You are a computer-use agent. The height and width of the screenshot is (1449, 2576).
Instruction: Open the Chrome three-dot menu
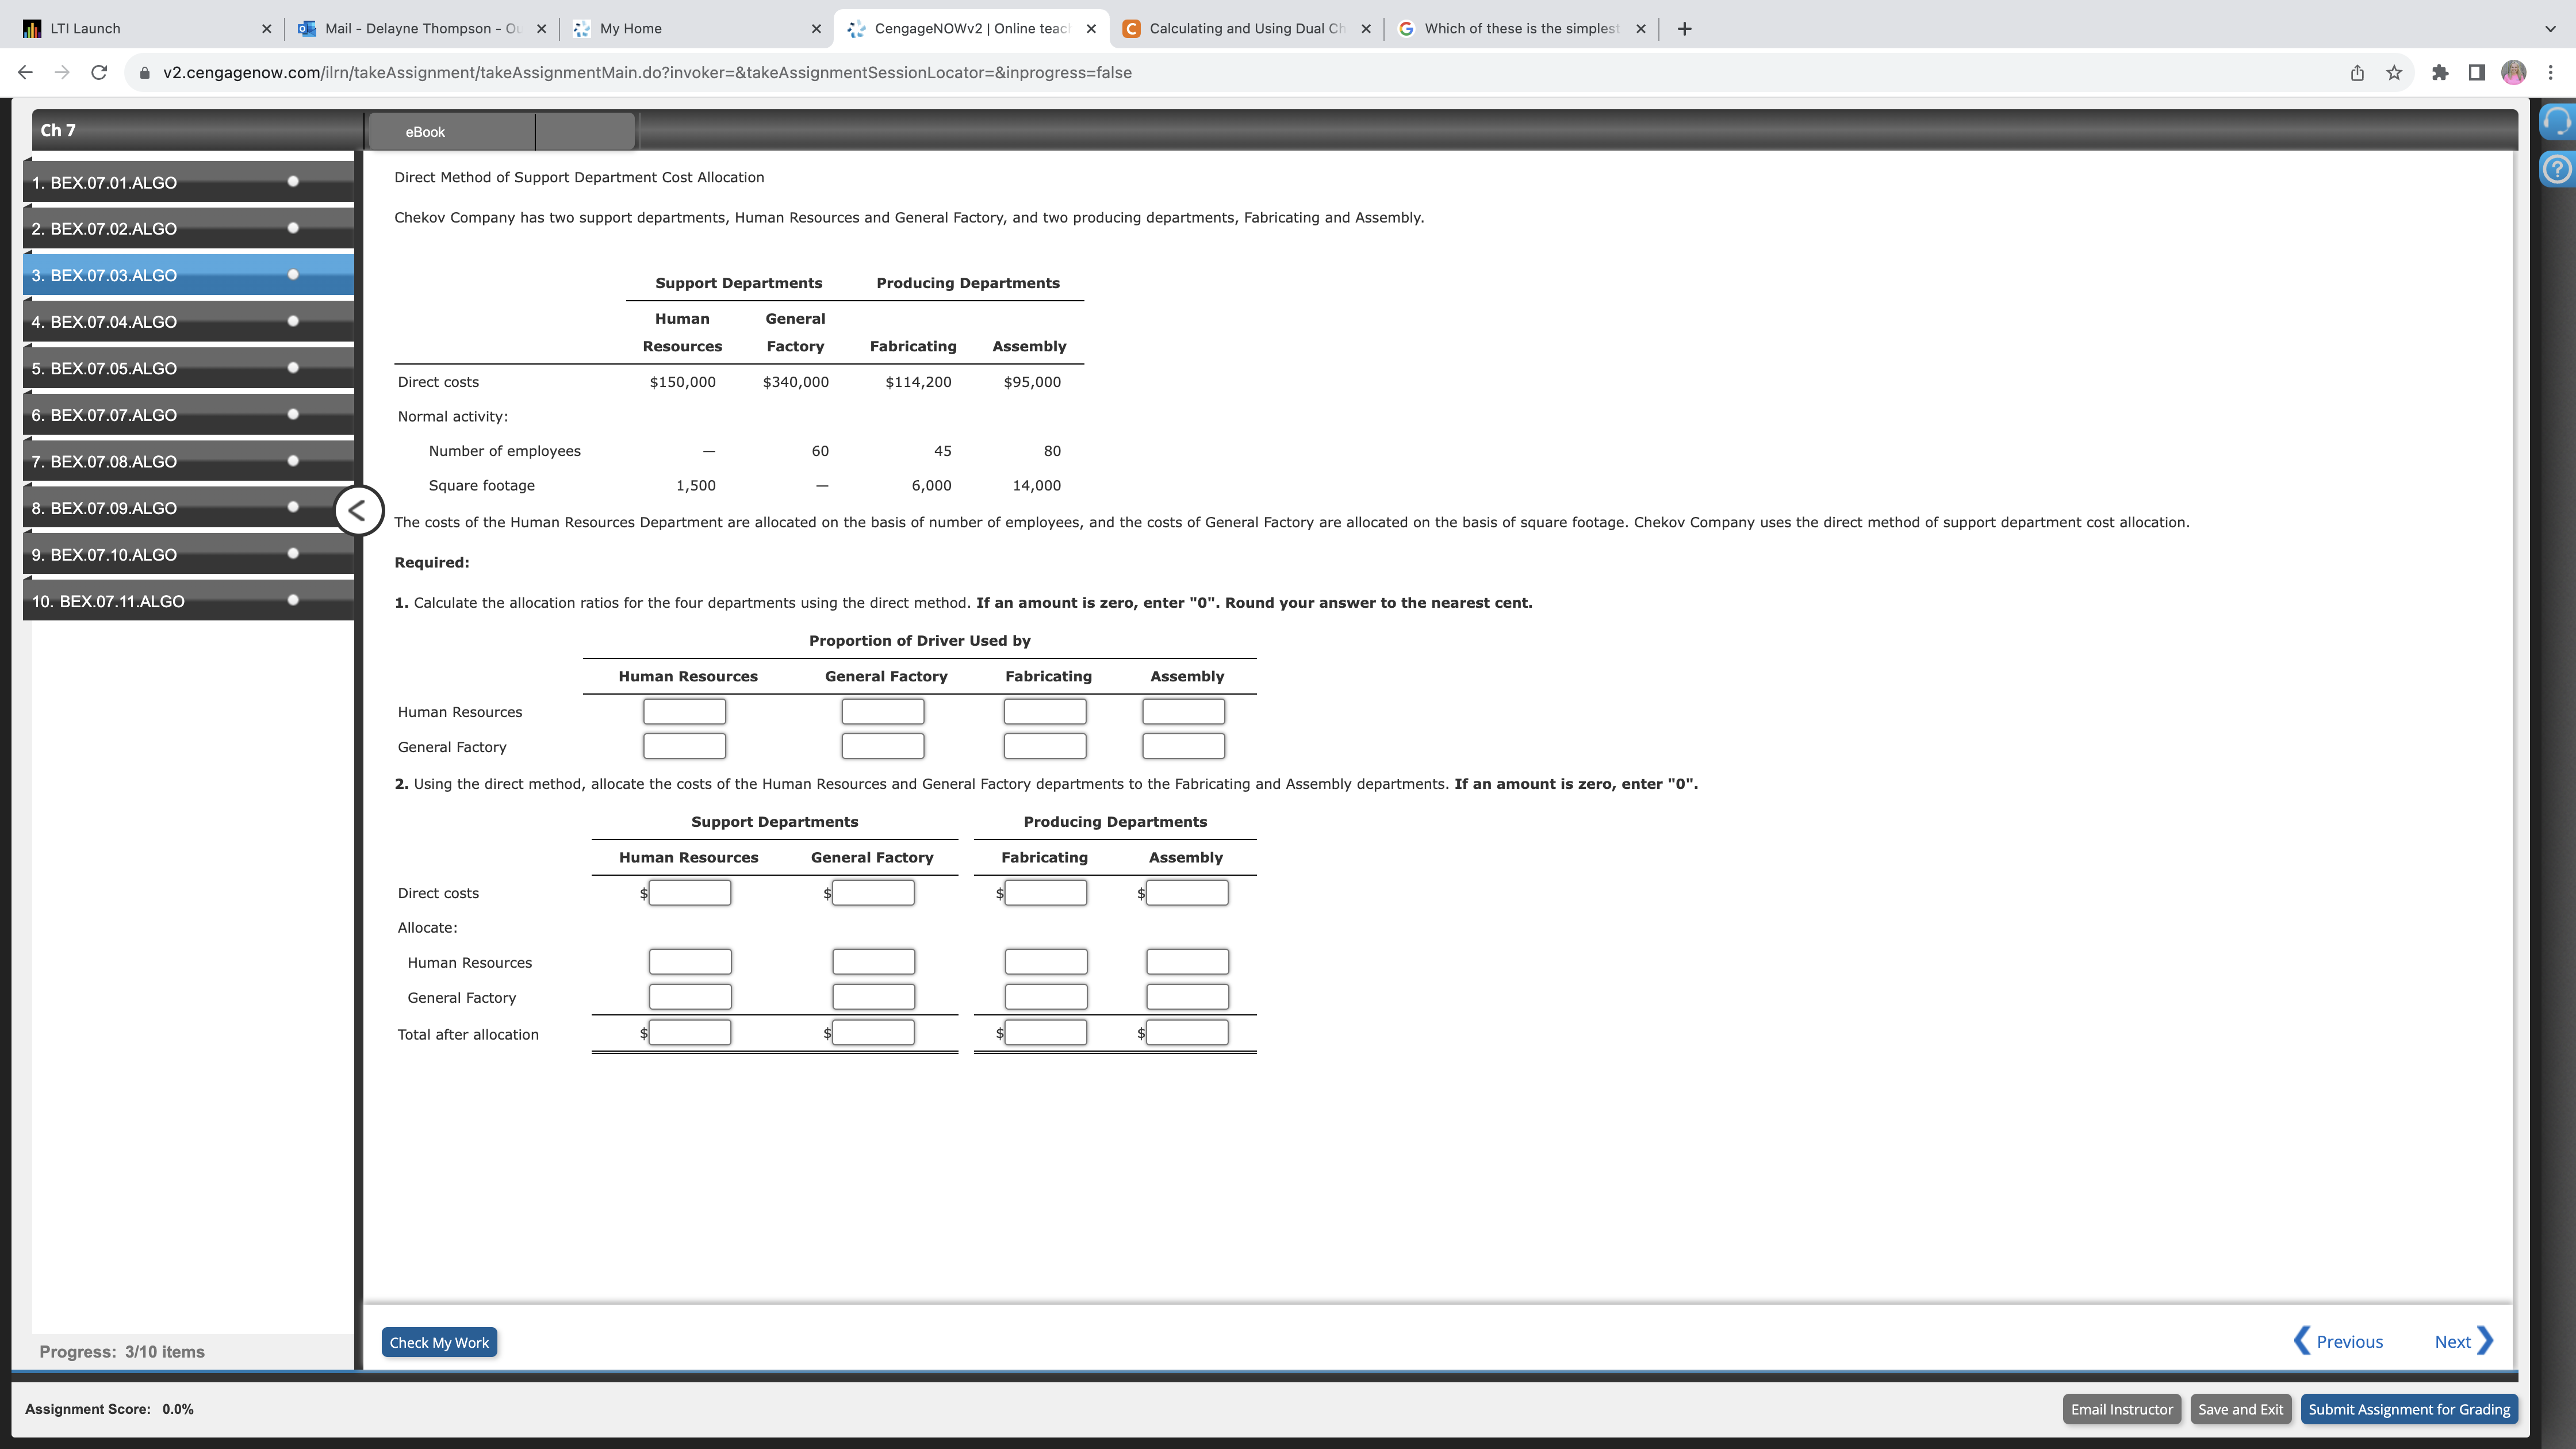click(2551, 72)
